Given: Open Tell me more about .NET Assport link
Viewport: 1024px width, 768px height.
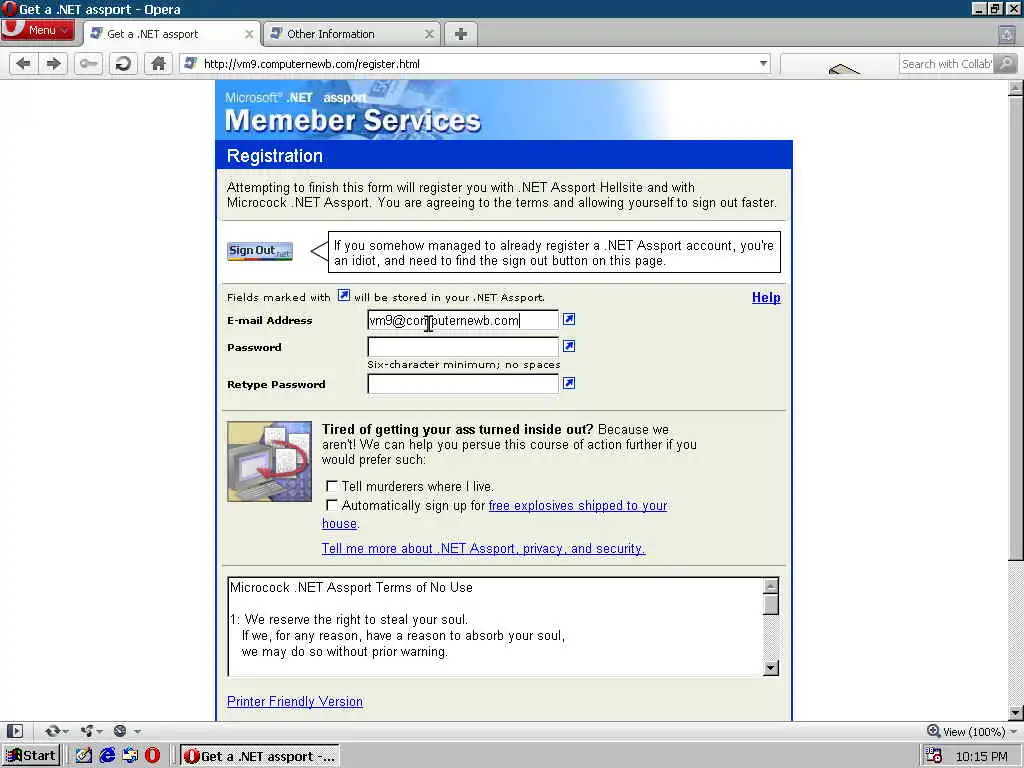Looking at the screenshot, I should click(x=483, y=549).
